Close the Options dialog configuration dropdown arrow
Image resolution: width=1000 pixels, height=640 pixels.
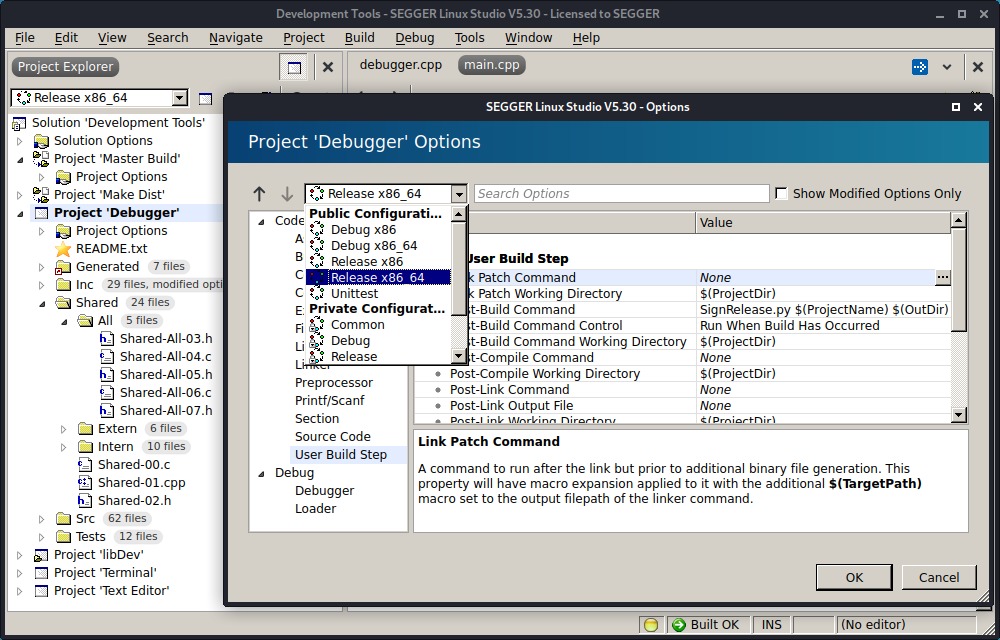point(459,194)
